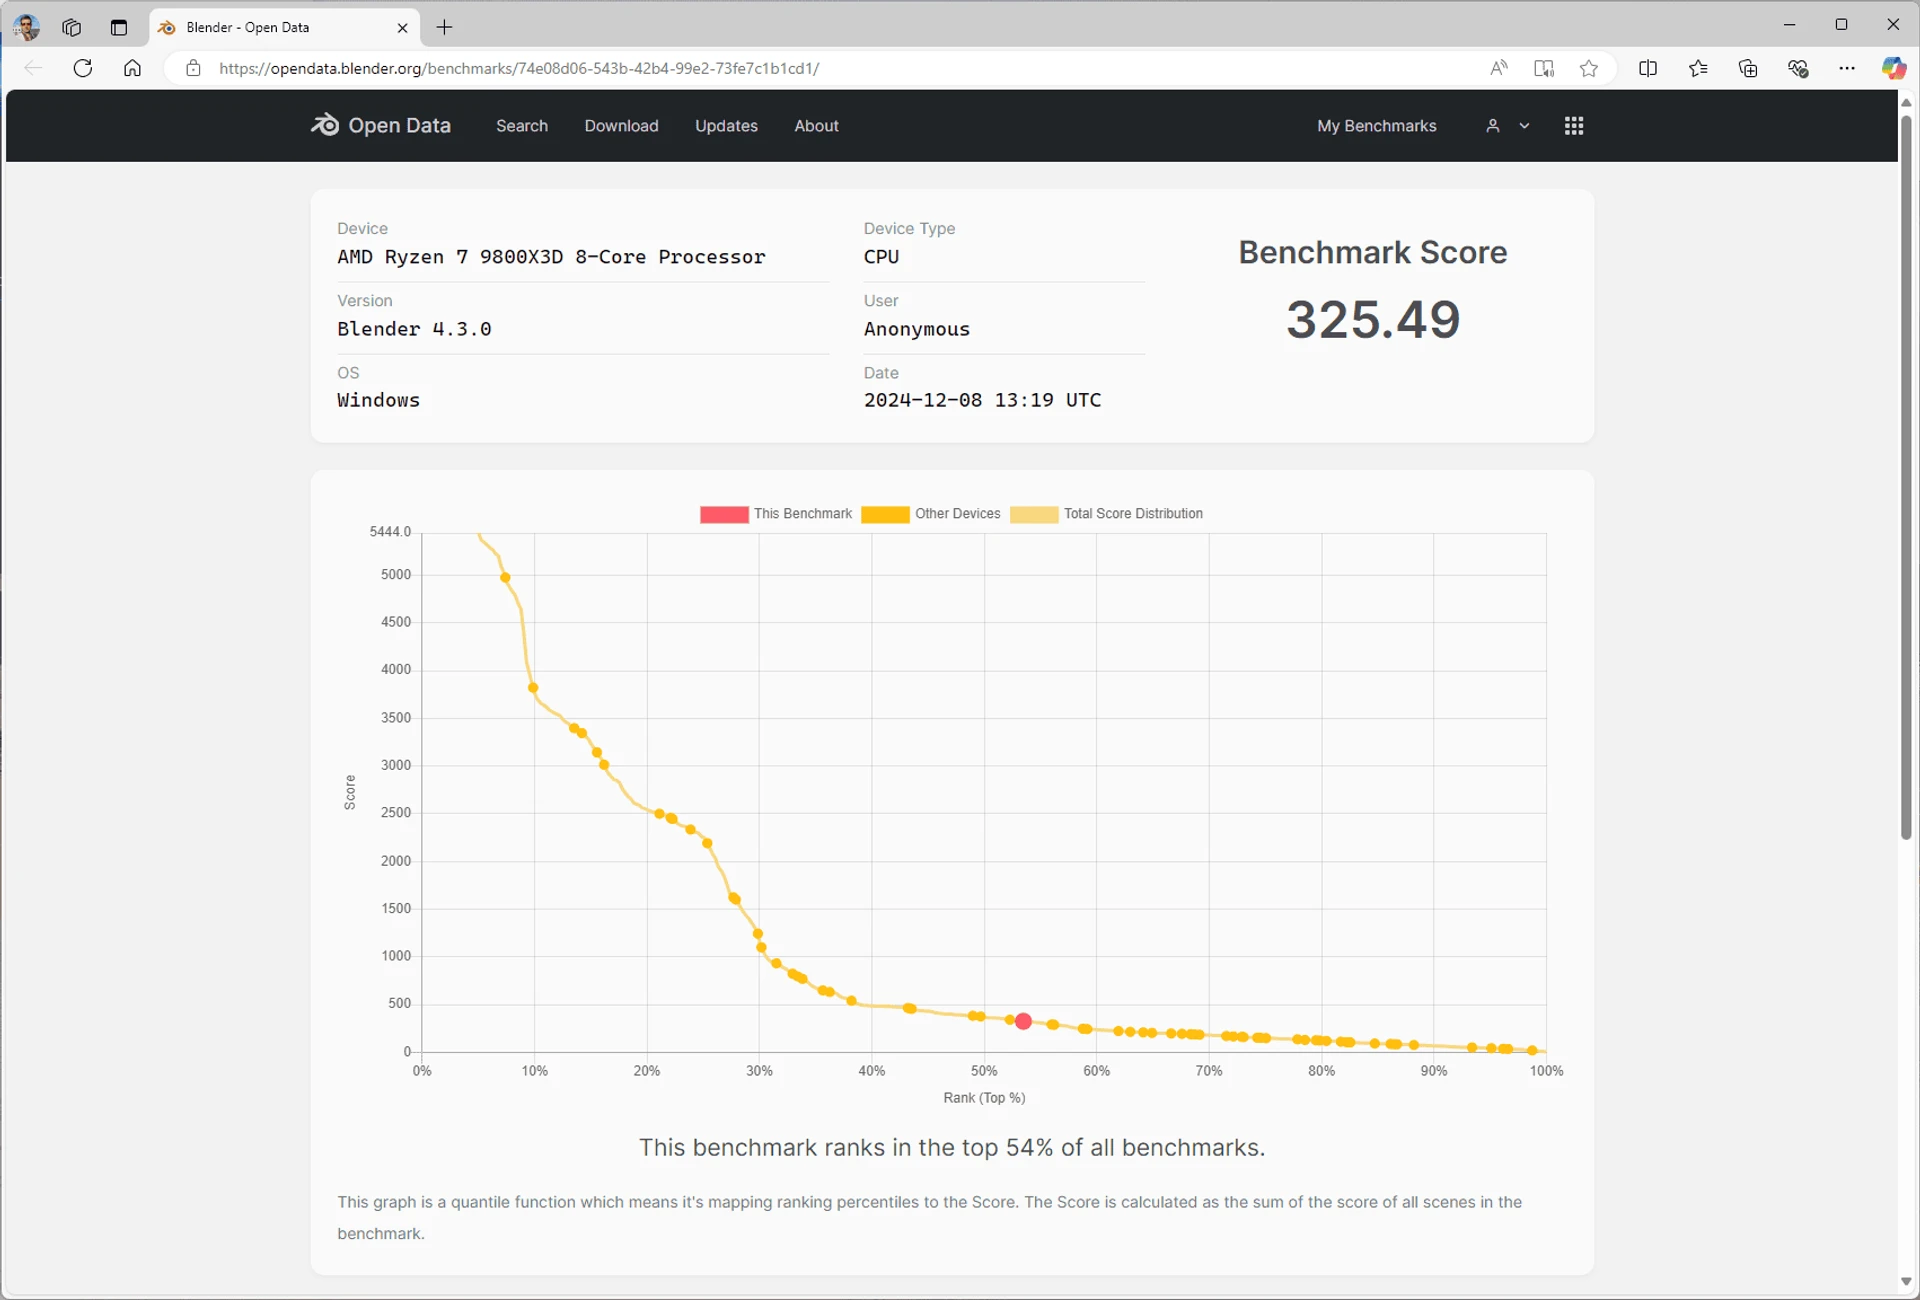Viewport: 1920px width, 1300px height.
Task: Refresh the current page
Action: click(x=83, y=68)
